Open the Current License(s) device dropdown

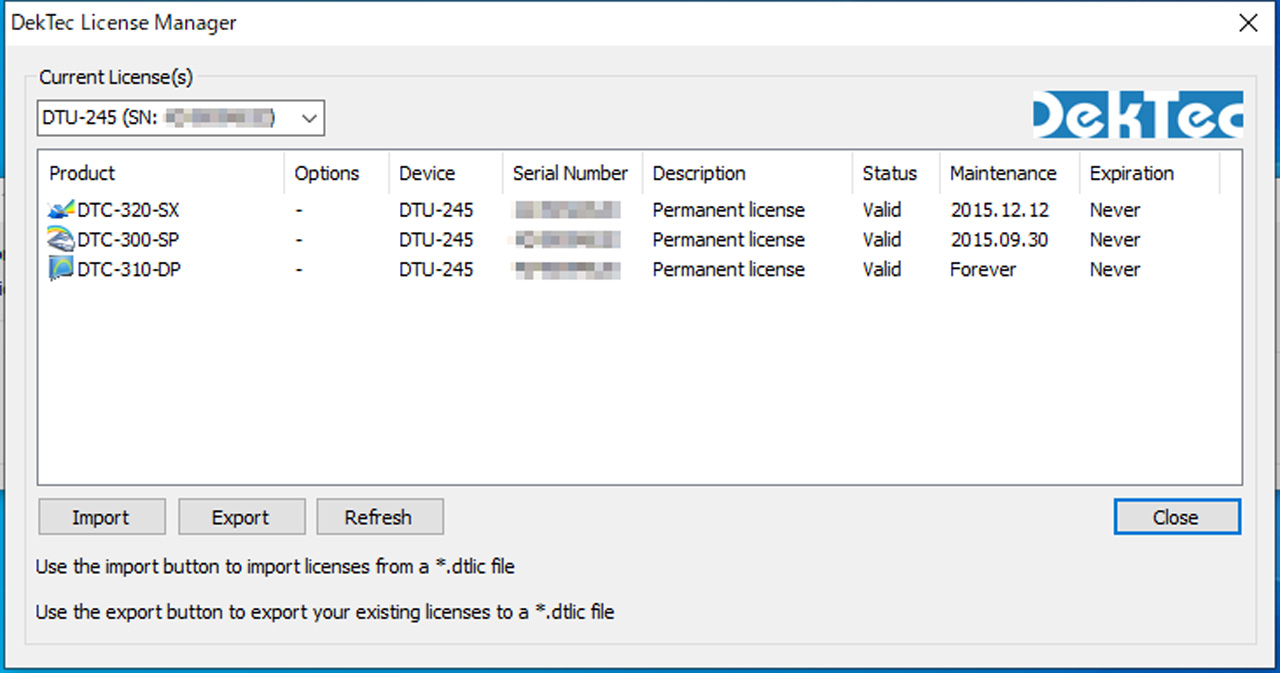click(181, 118)
